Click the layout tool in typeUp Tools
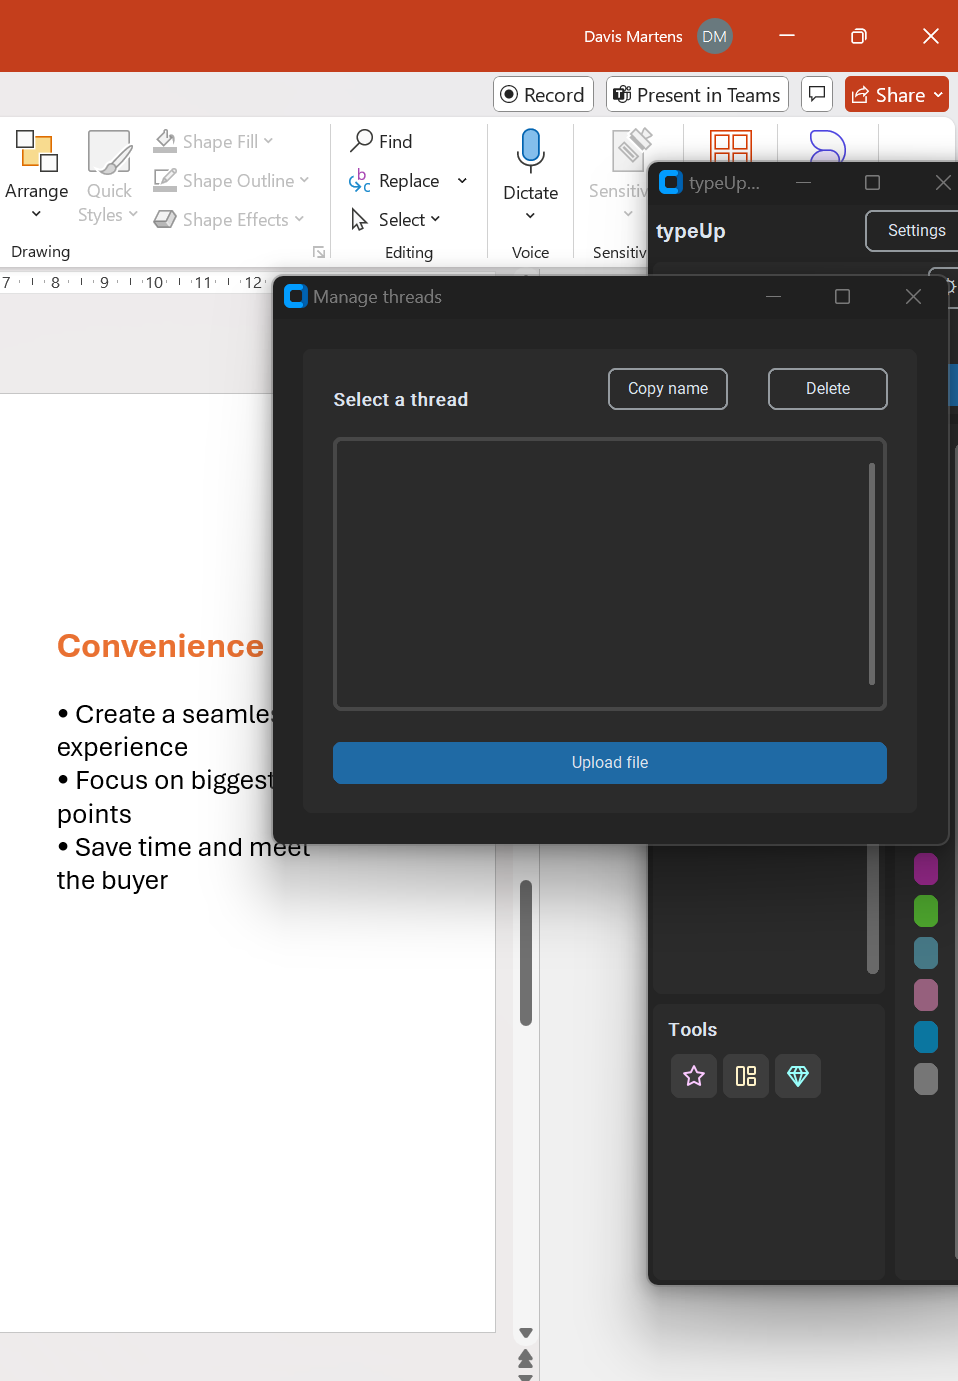The width and height of the screenshot is (958, 1381). [746, 1076]
